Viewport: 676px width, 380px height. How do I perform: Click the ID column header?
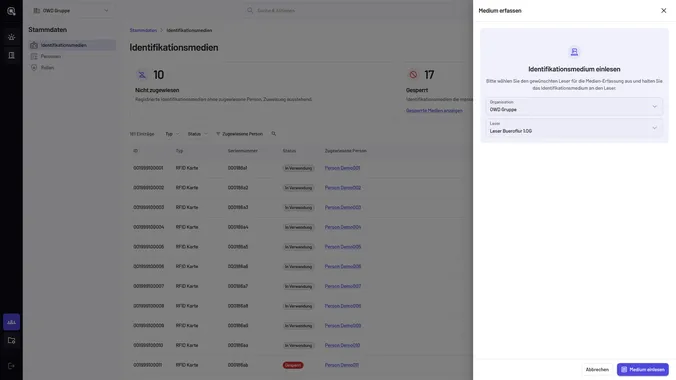coord(135,151)
